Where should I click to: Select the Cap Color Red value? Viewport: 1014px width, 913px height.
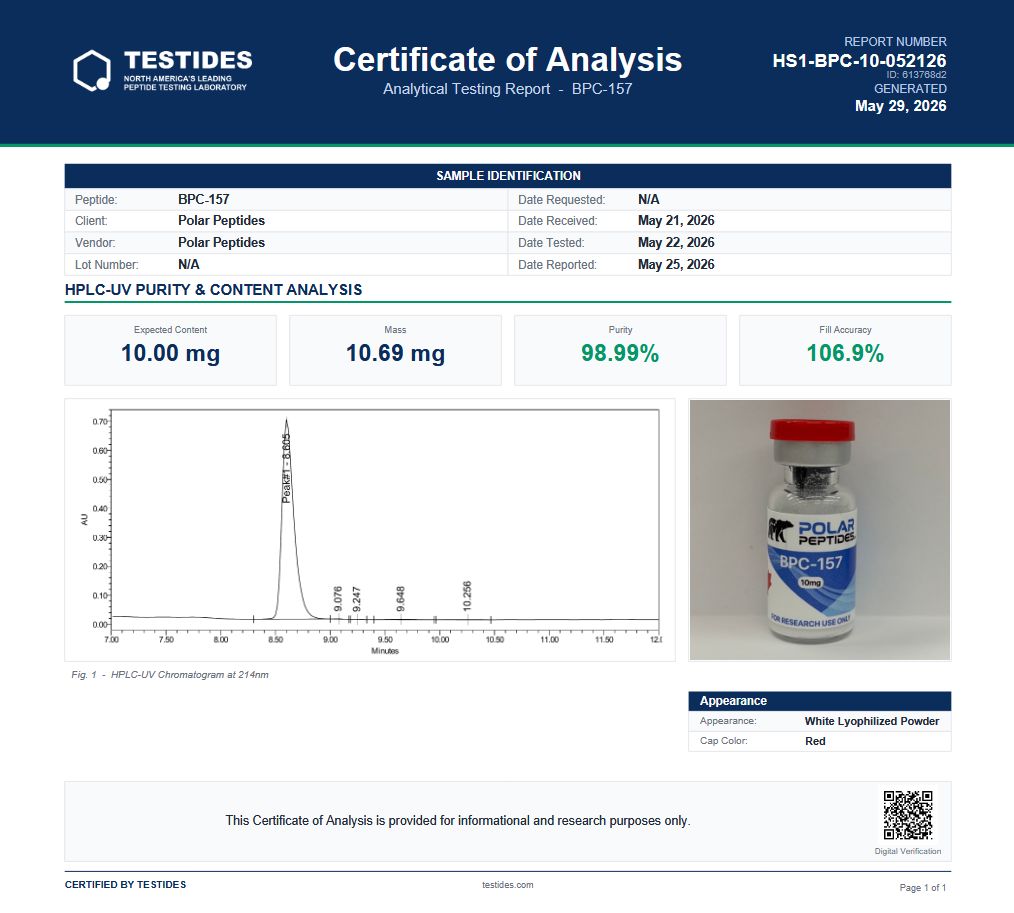[815, 741]
